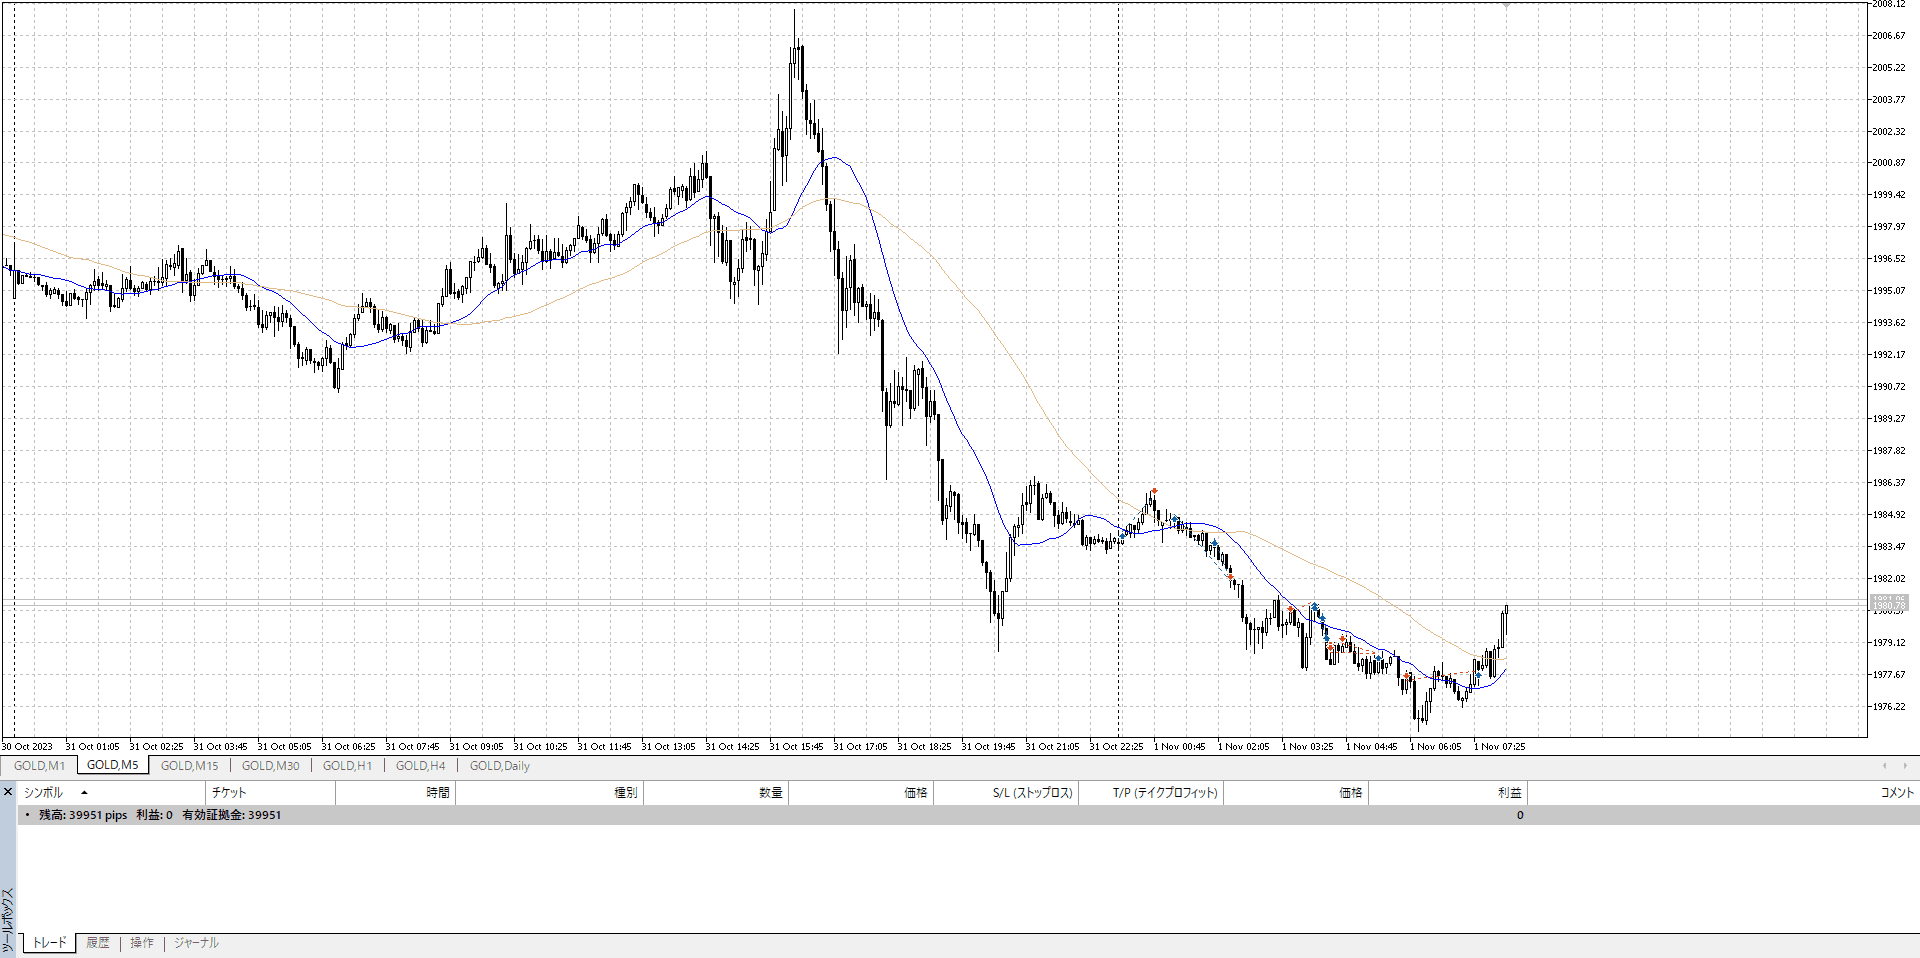The image size is (1920, 958).
Task: Switch to the GOLD,M1 chart tab
Action: click(x=39, y=766)
